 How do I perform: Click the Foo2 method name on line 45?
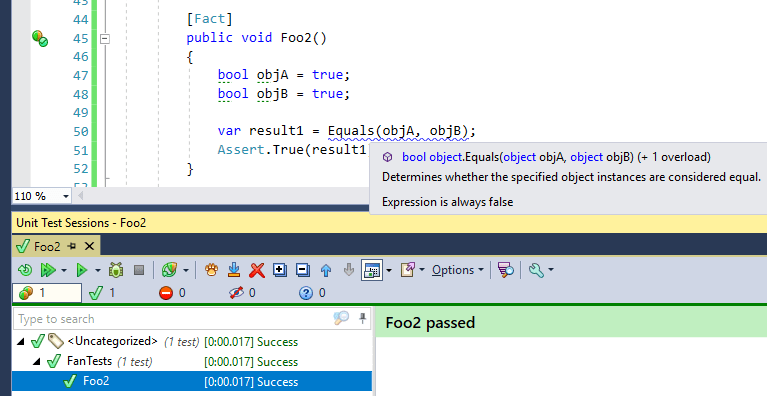pos(296,38)
